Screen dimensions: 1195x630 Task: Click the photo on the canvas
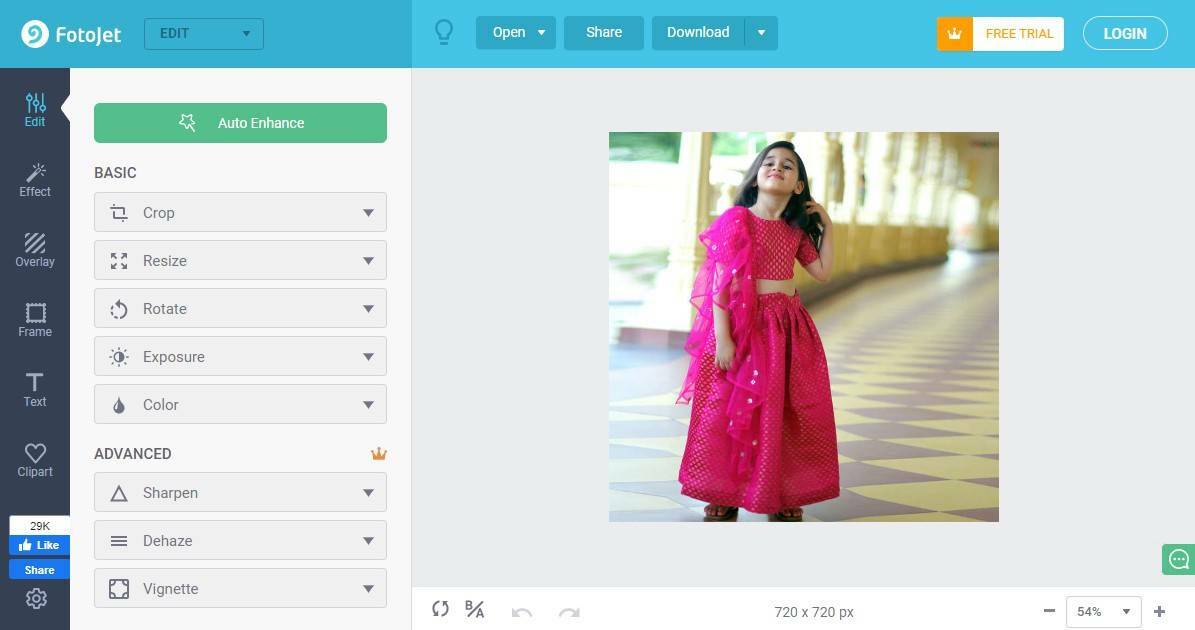(x=804, y=327)
